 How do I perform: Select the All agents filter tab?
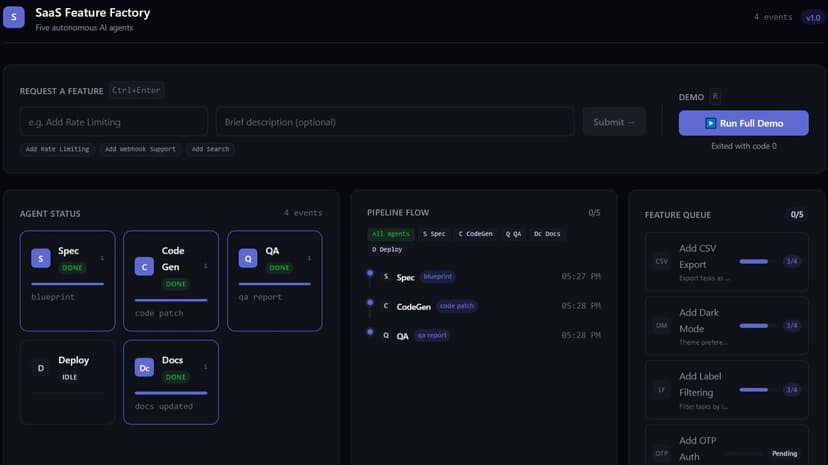click(x=391, y=234)
